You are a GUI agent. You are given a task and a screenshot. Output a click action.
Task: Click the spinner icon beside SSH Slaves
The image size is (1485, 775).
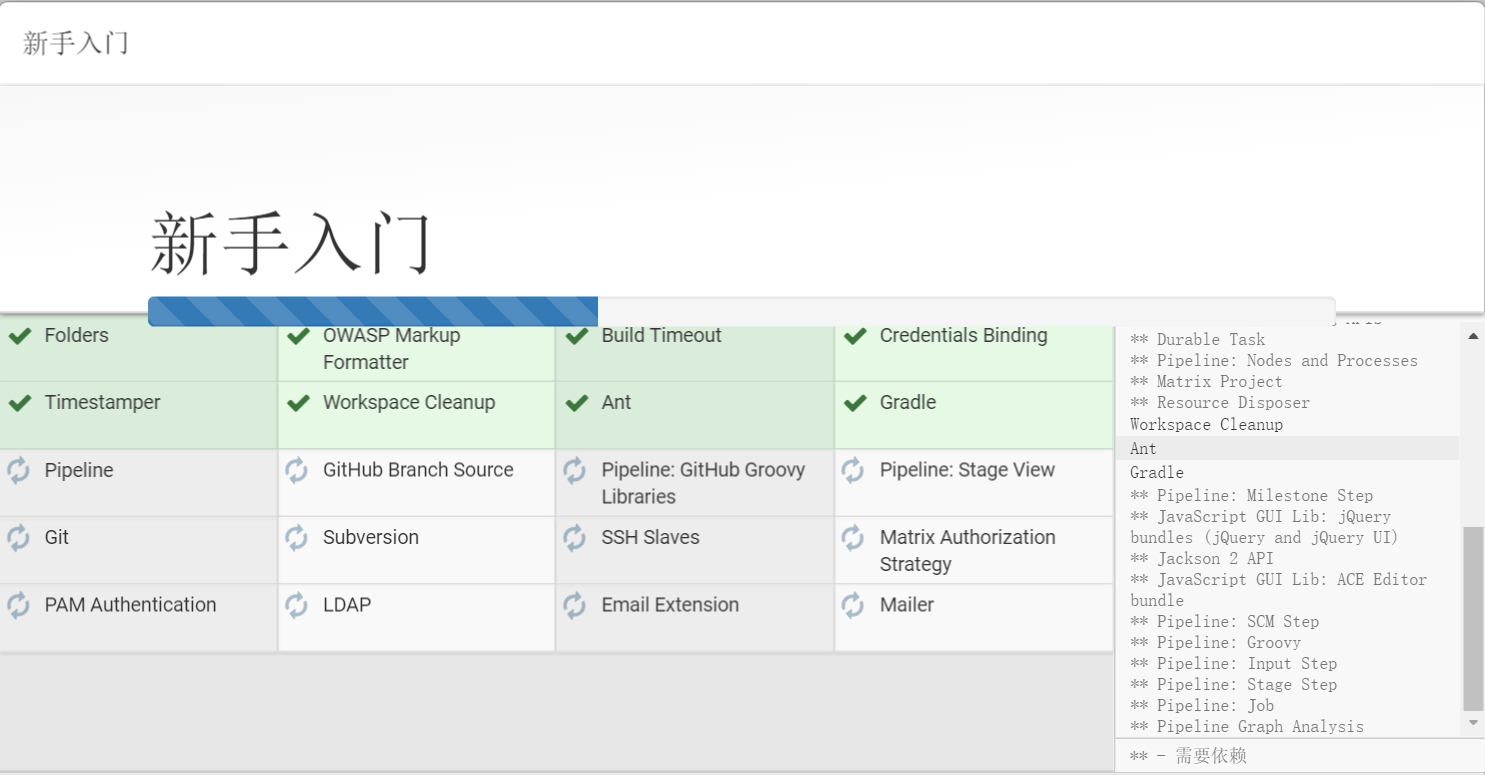(575, 538)
